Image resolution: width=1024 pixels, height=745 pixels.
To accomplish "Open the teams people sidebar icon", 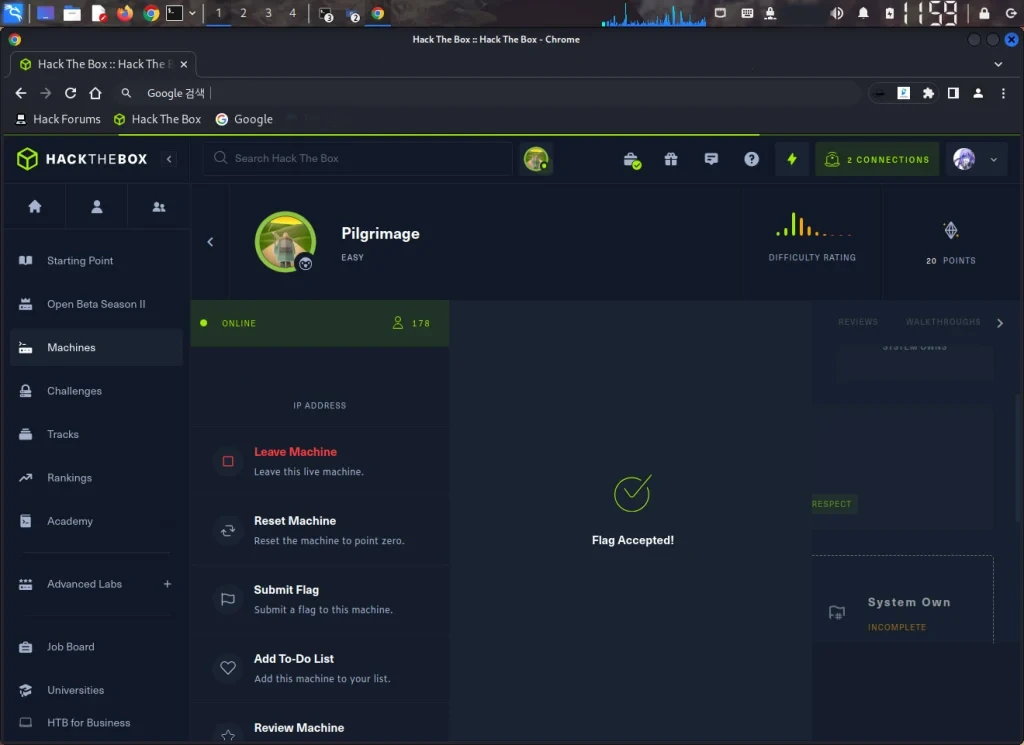I will click(x=159, y=207).
